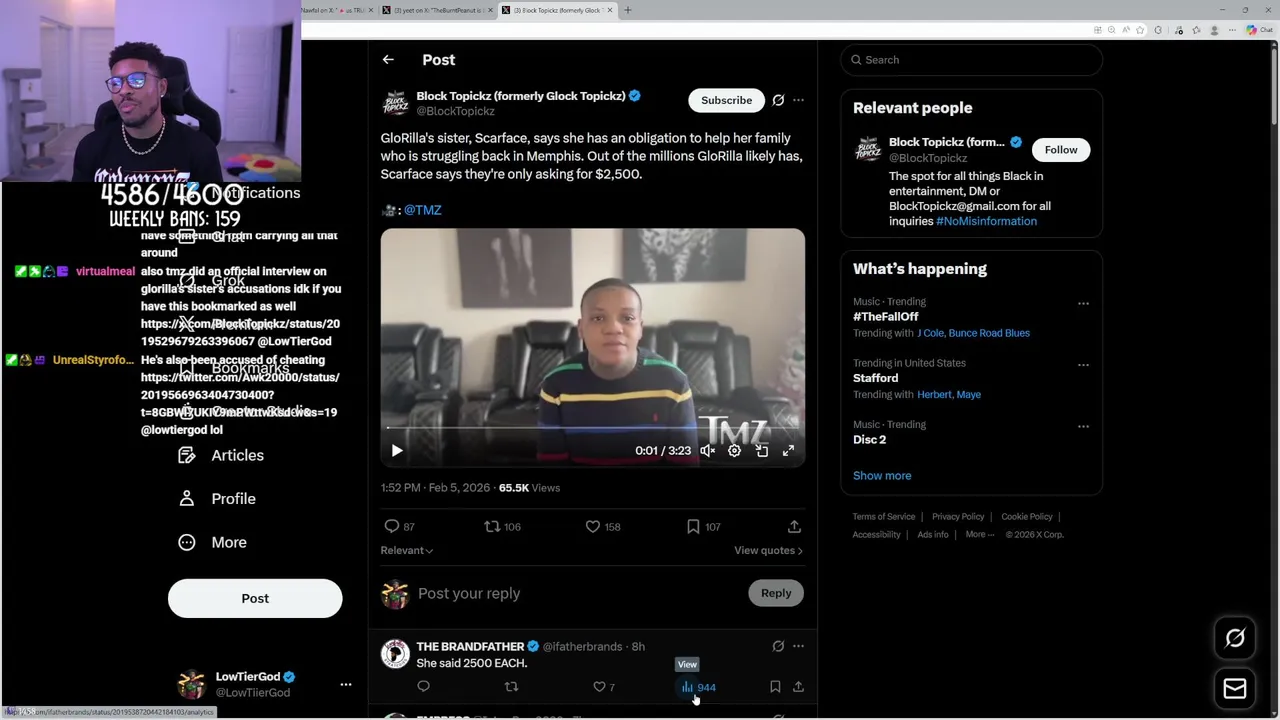Image resolution: width=1280 pixels, height=720 pixels.
Task: Toggle picture-in-picture on video
Action: 761,451
